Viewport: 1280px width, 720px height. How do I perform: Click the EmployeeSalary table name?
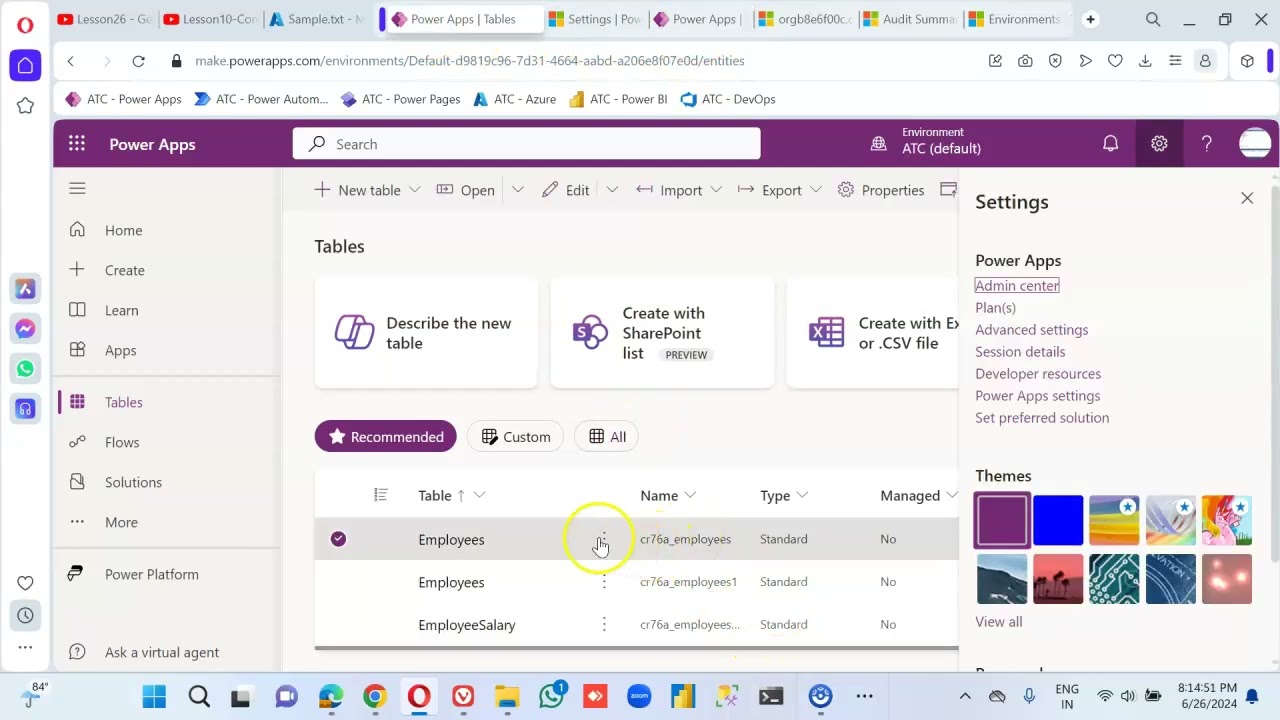467,625
